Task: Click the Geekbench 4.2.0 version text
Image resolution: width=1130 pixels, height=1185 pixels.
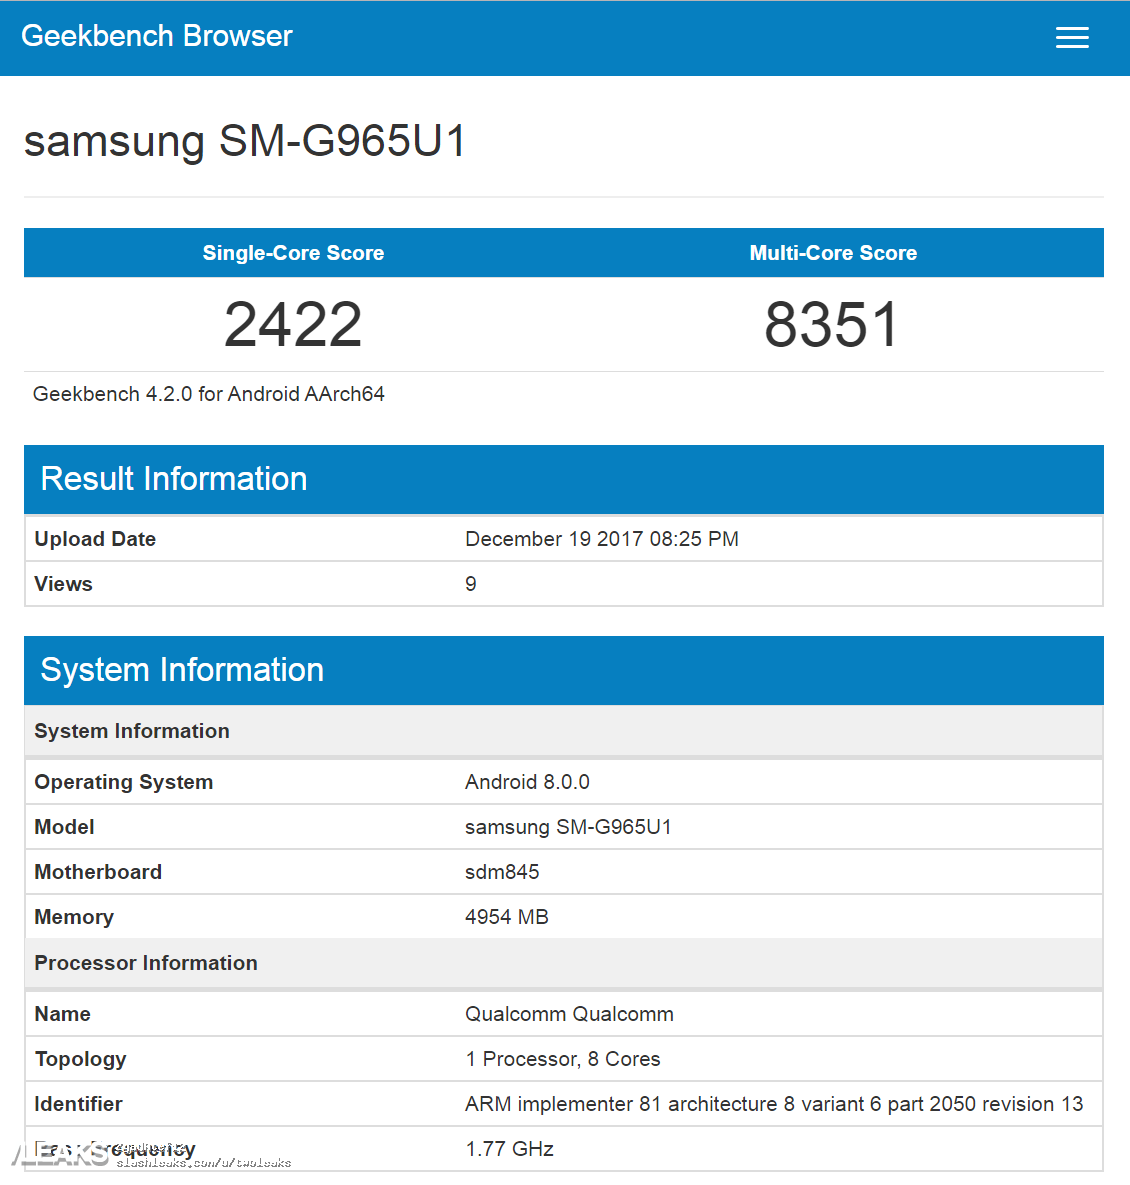Action: 209,394
